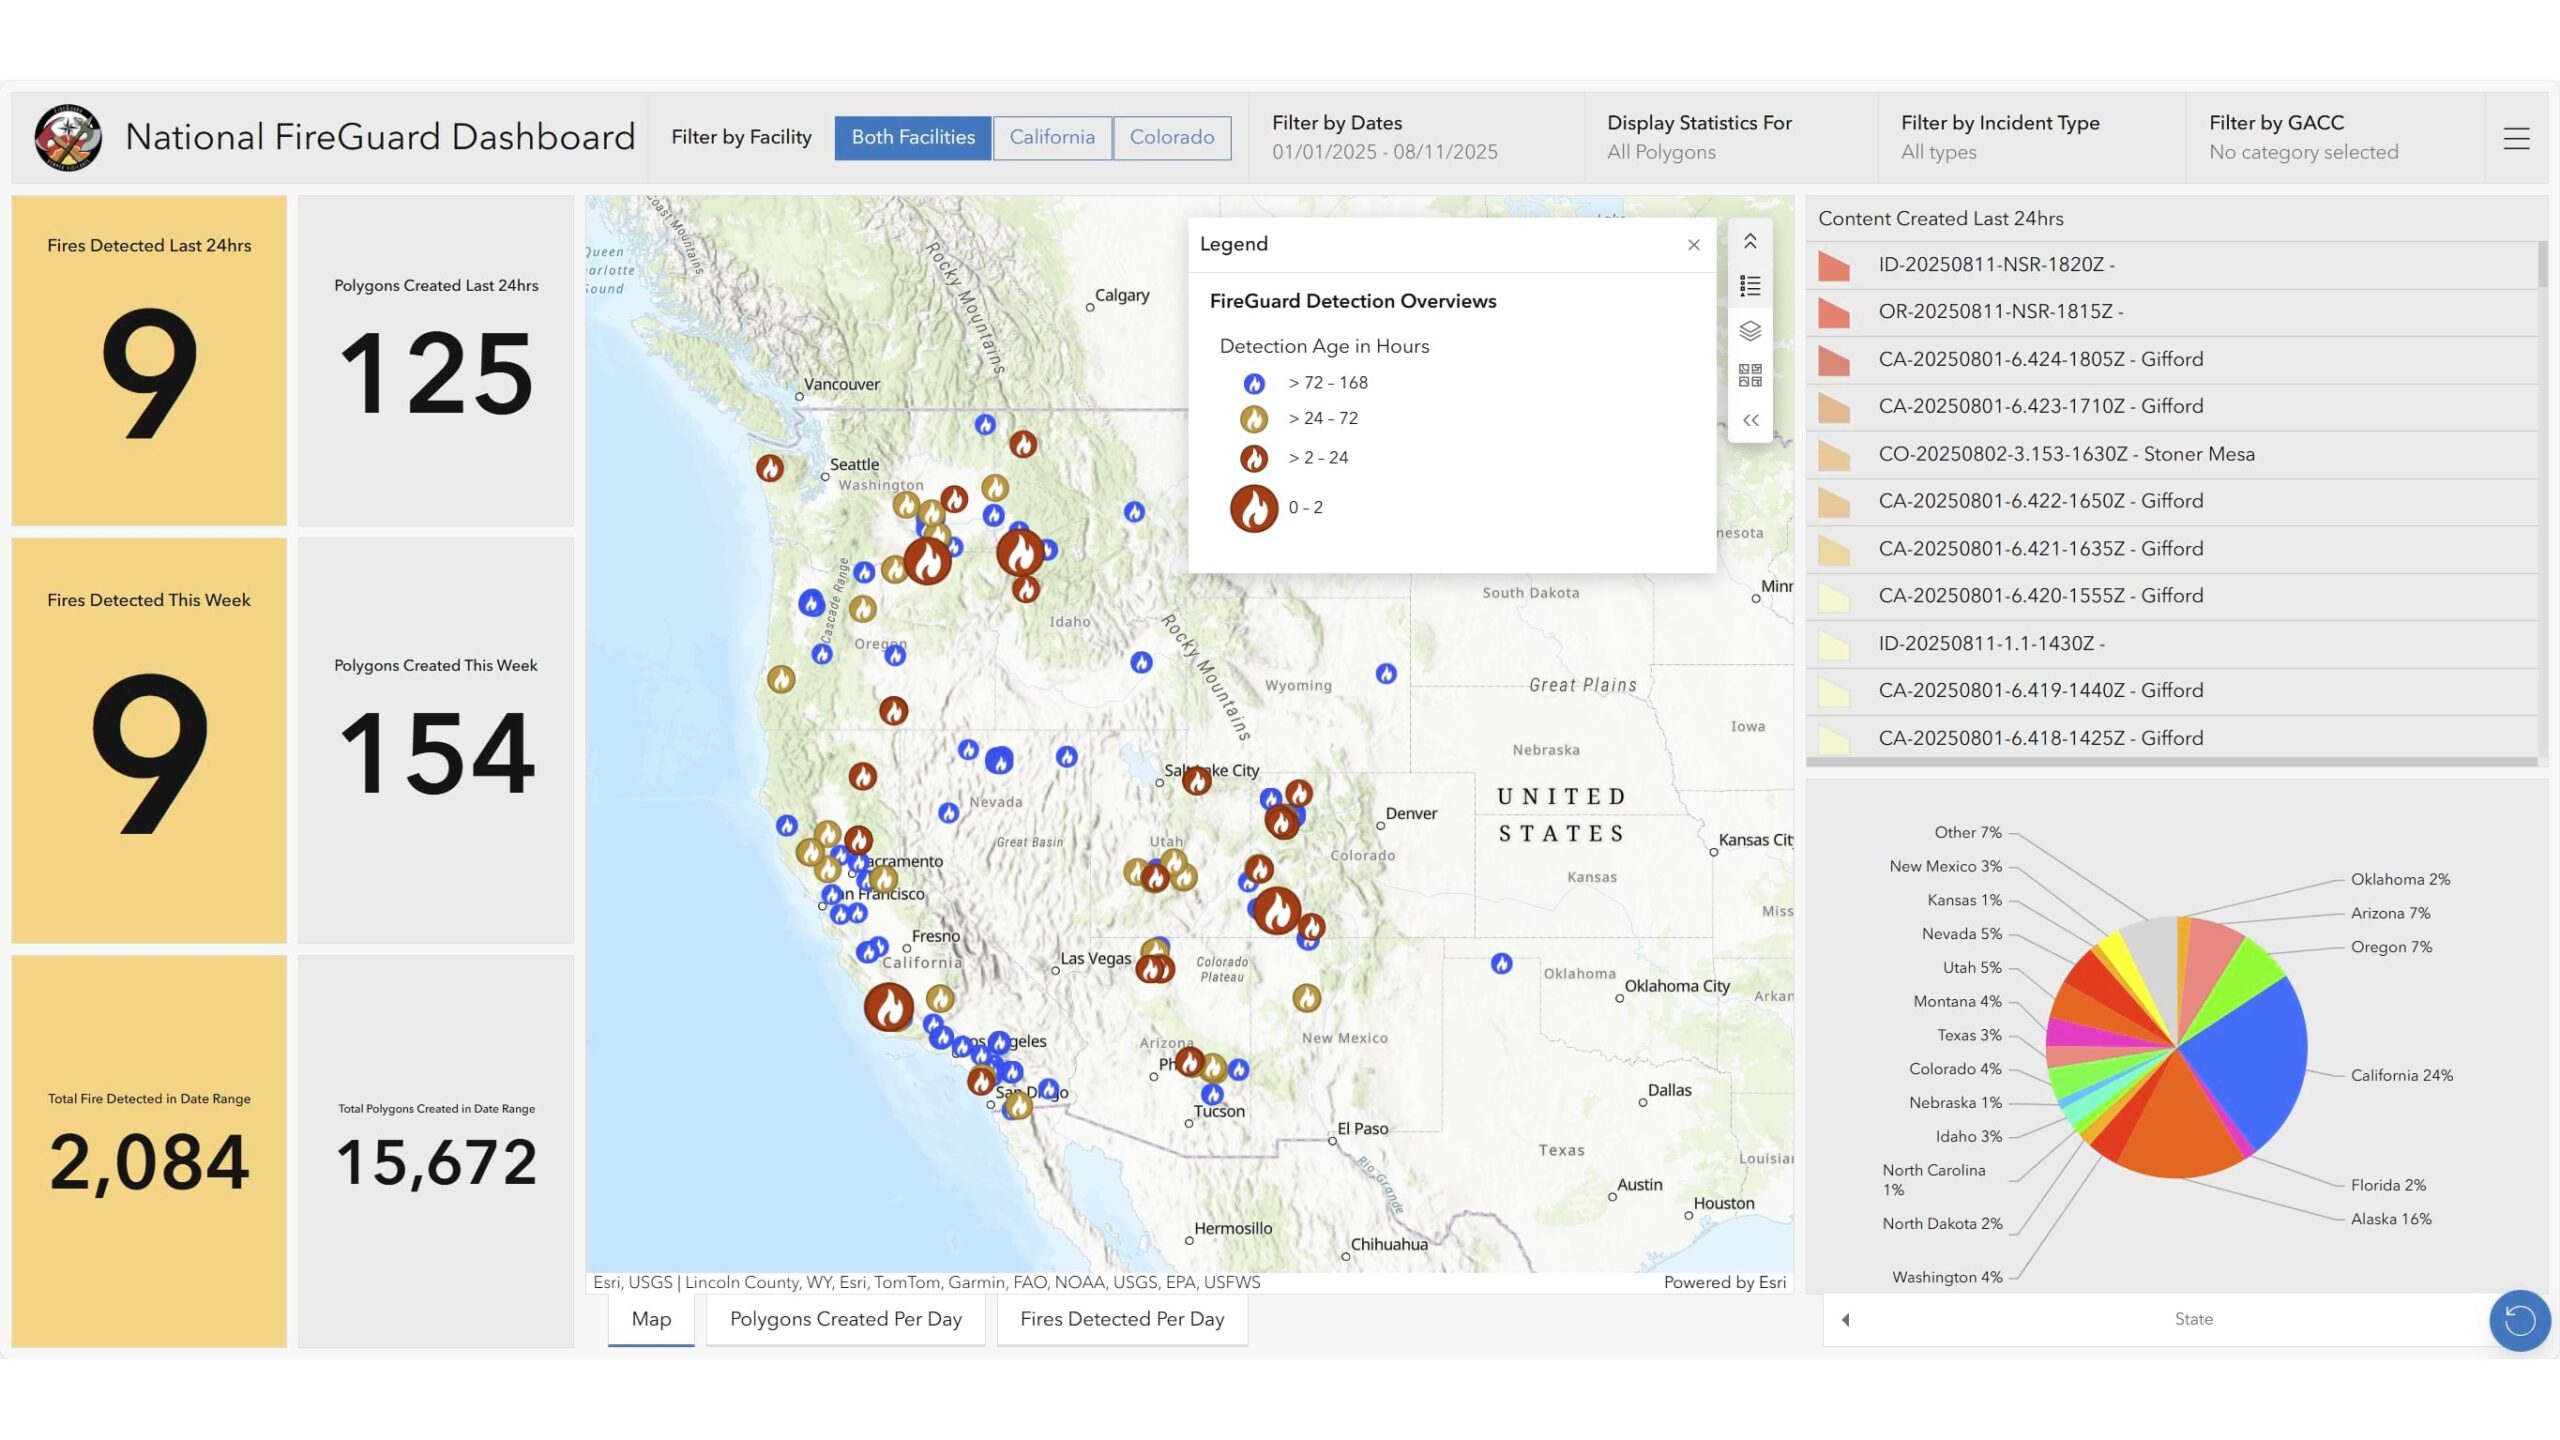Switch to the Fires Detected Per Day tab
Image resolution: width=2560 pixels, height=1440 pixels.
coord(1121,1319)
